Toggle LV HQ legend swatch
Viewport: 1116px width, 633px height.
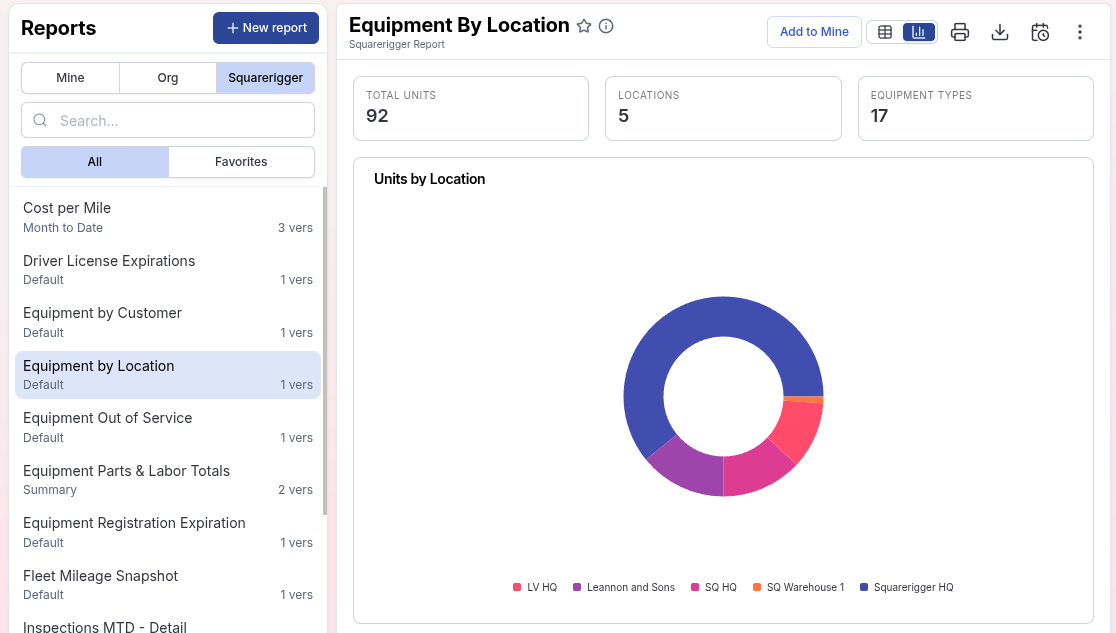(x=517, y=587)
